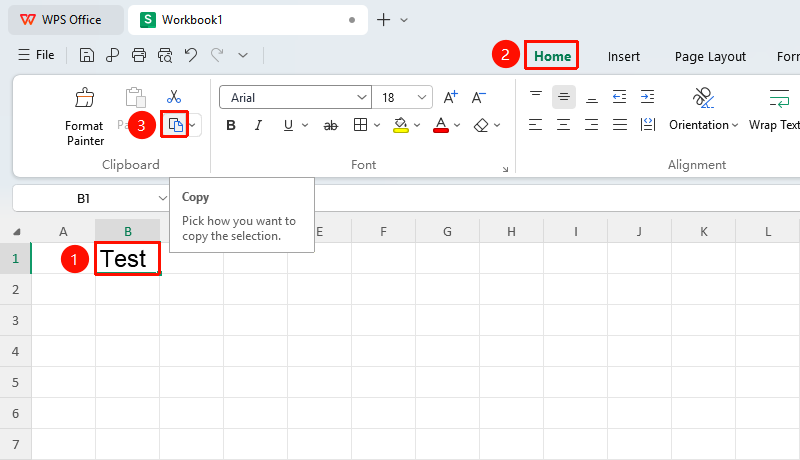Image resolution: width=800 pixels, height=460 pixels.
Task: Click the Export to PDF icon
Action: pos(112,55)
